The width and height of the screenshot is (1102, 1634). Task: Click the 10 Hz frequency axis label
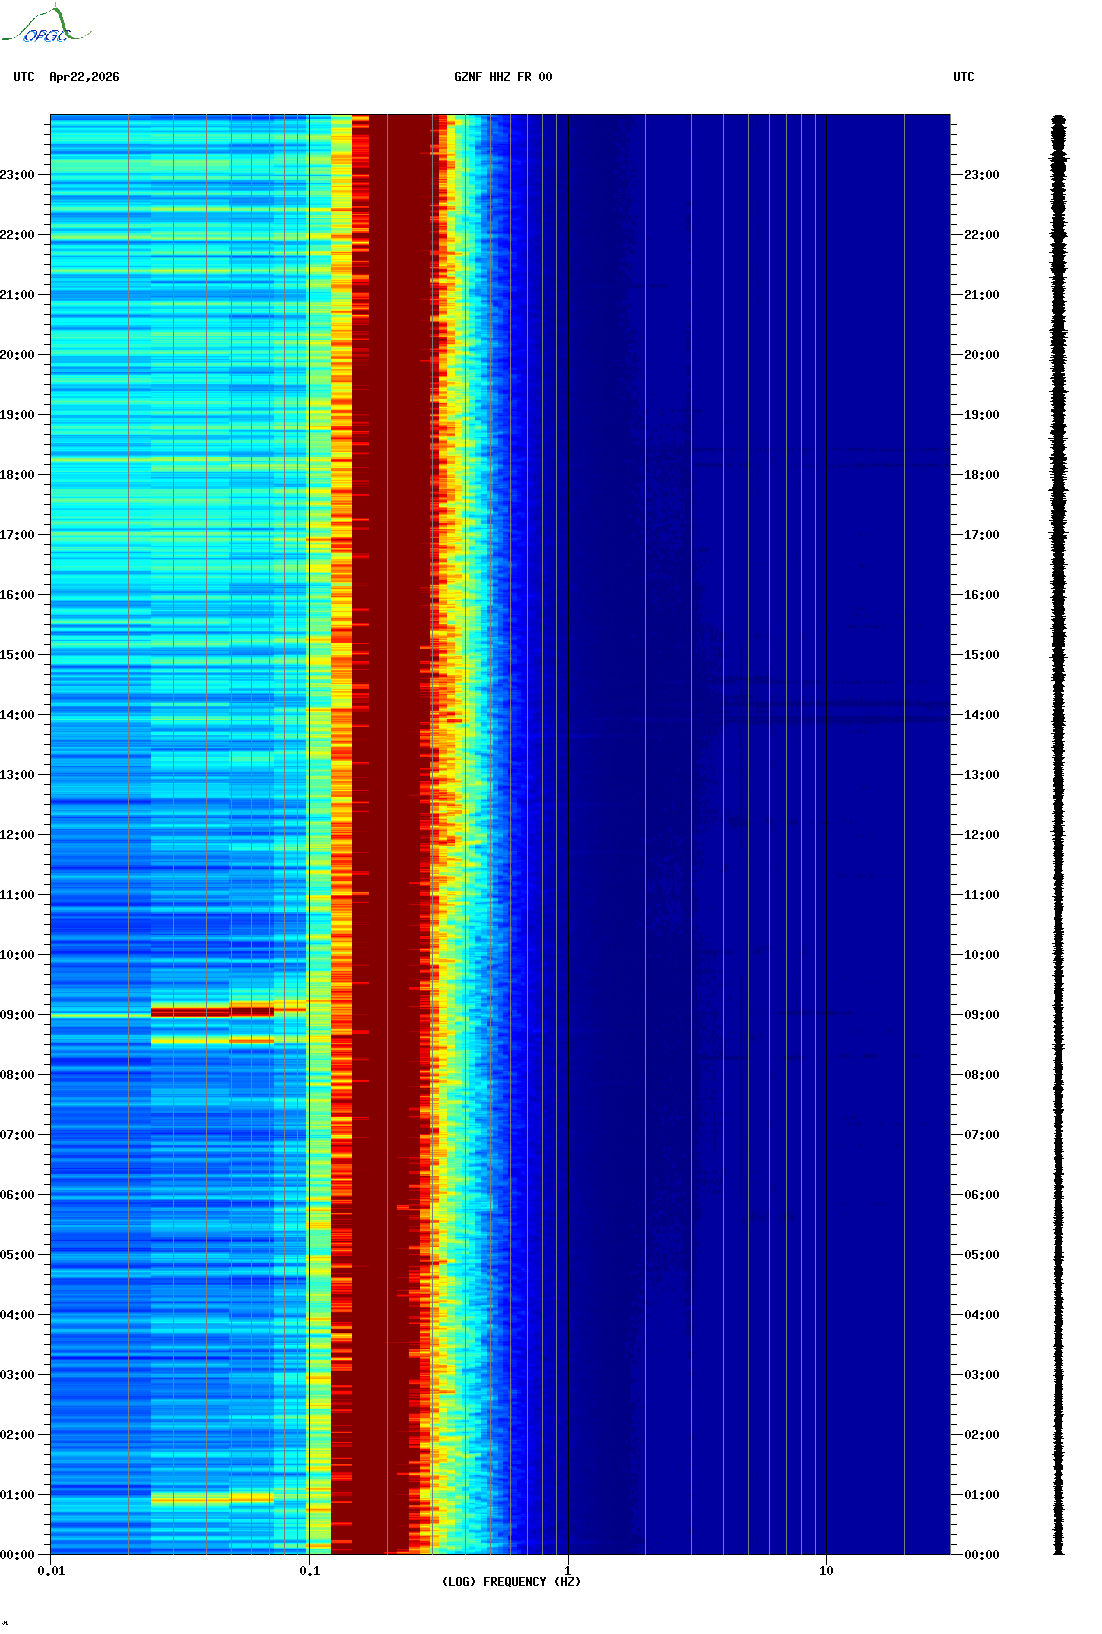pos(826,1571)
